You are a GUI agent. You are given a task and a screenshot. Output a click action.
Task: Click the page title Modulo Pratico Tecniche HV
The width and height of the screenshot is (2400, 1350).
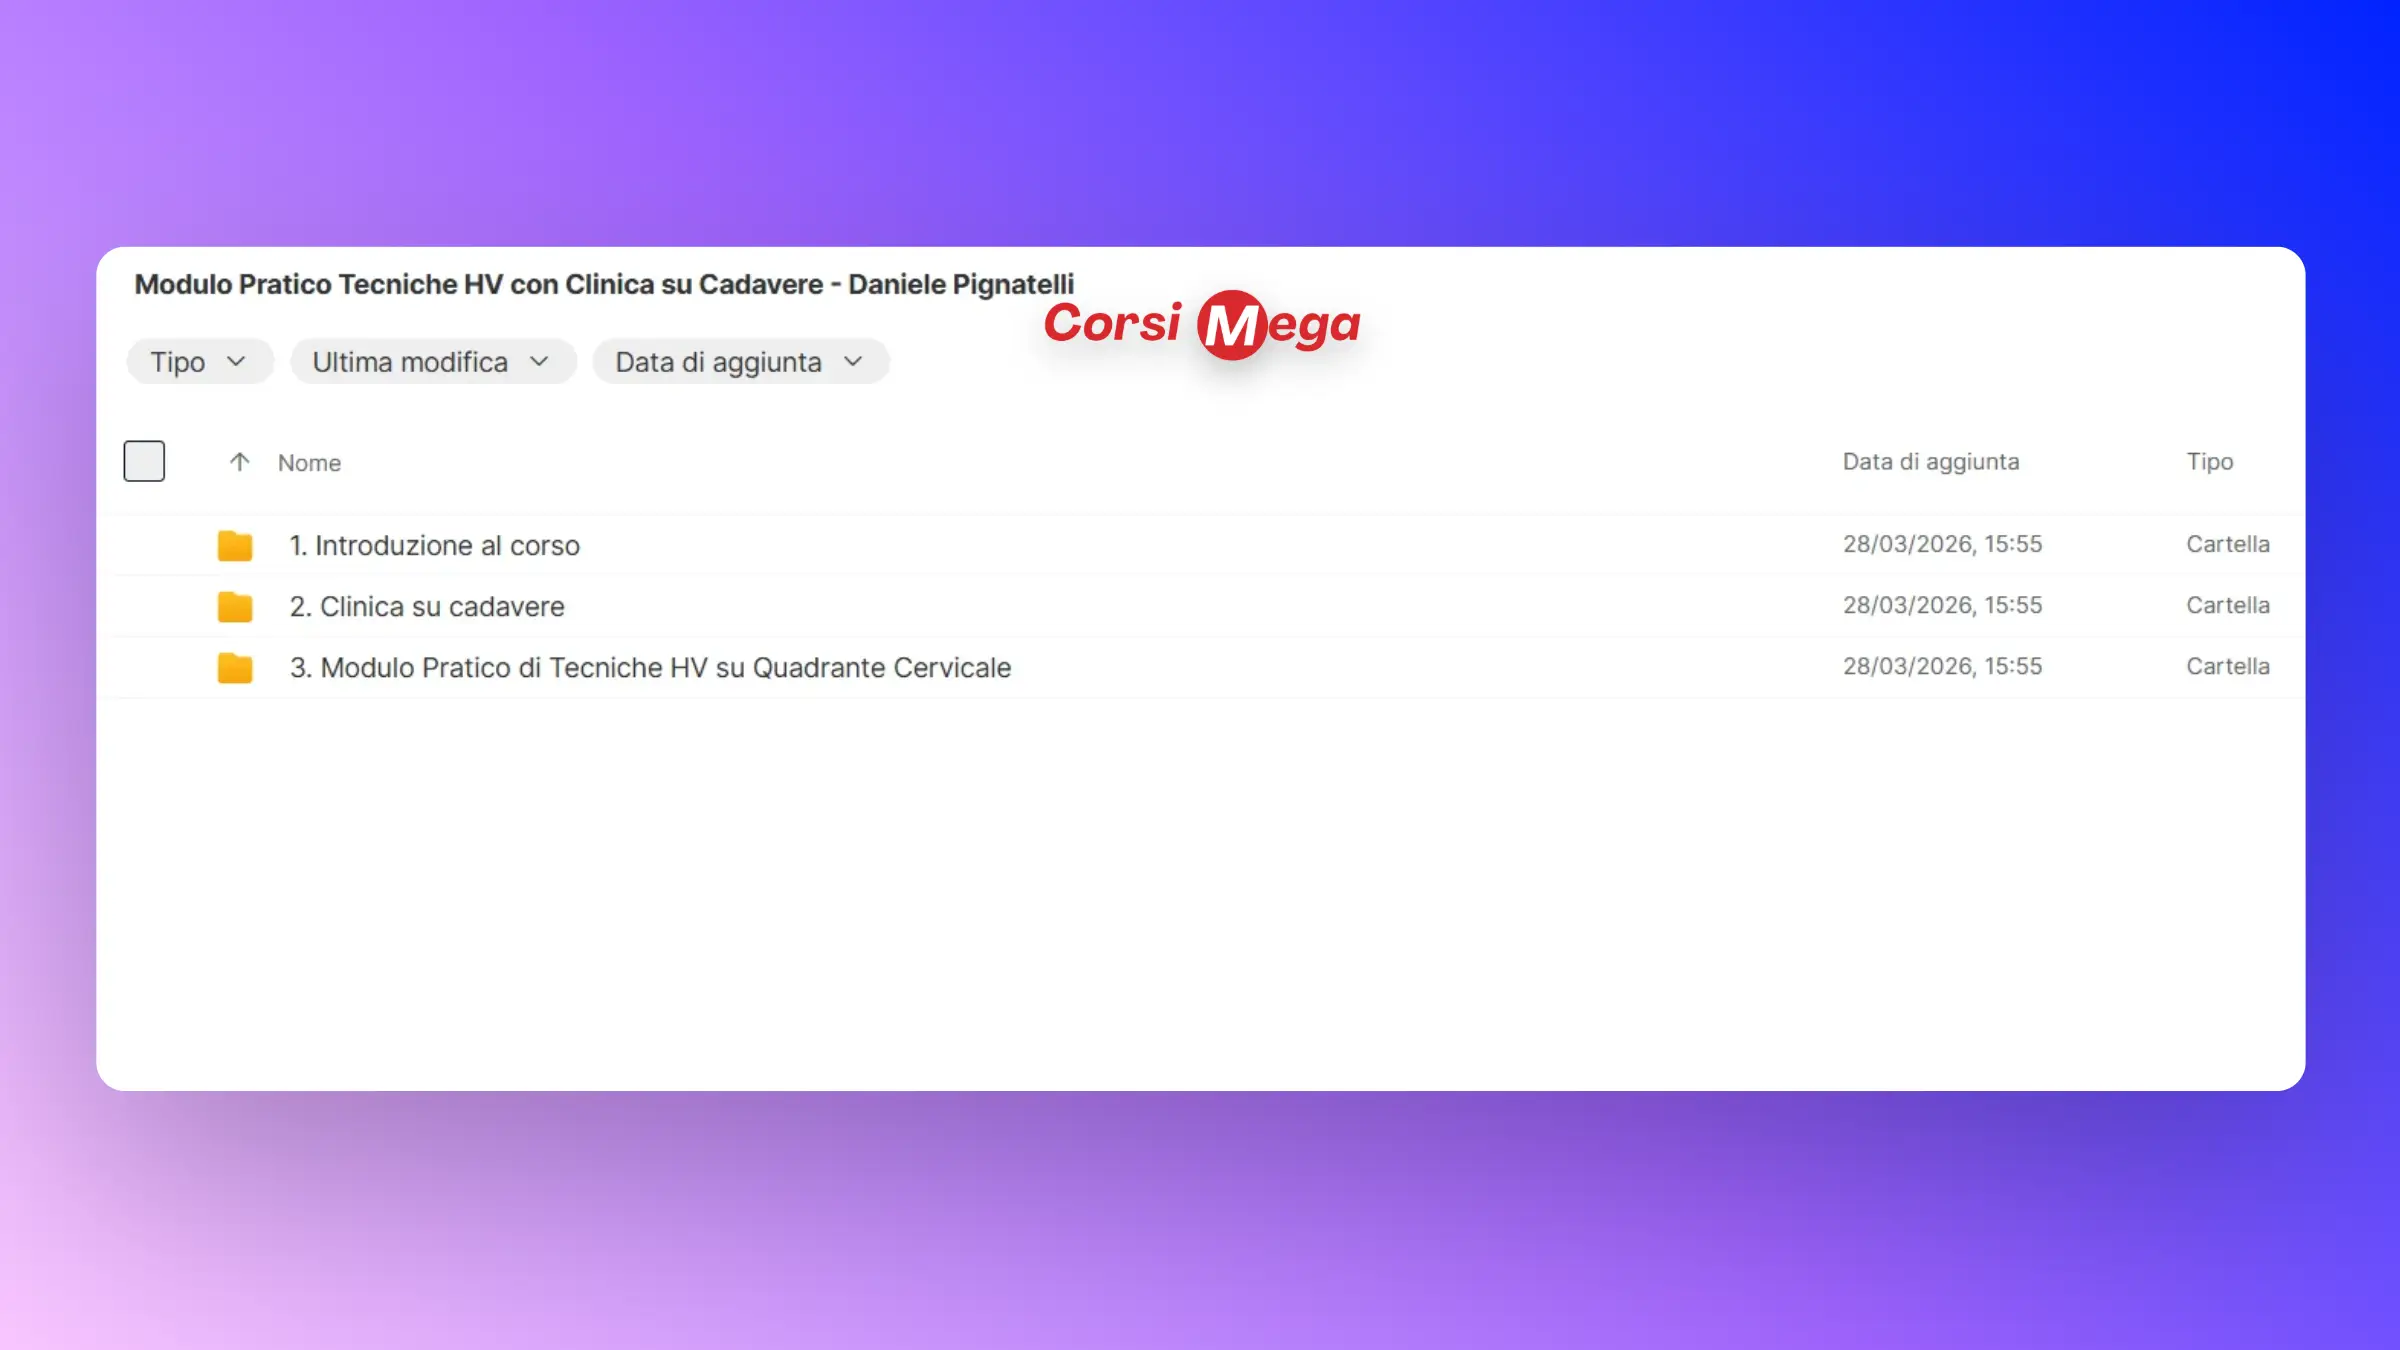(x=604, y=285)
